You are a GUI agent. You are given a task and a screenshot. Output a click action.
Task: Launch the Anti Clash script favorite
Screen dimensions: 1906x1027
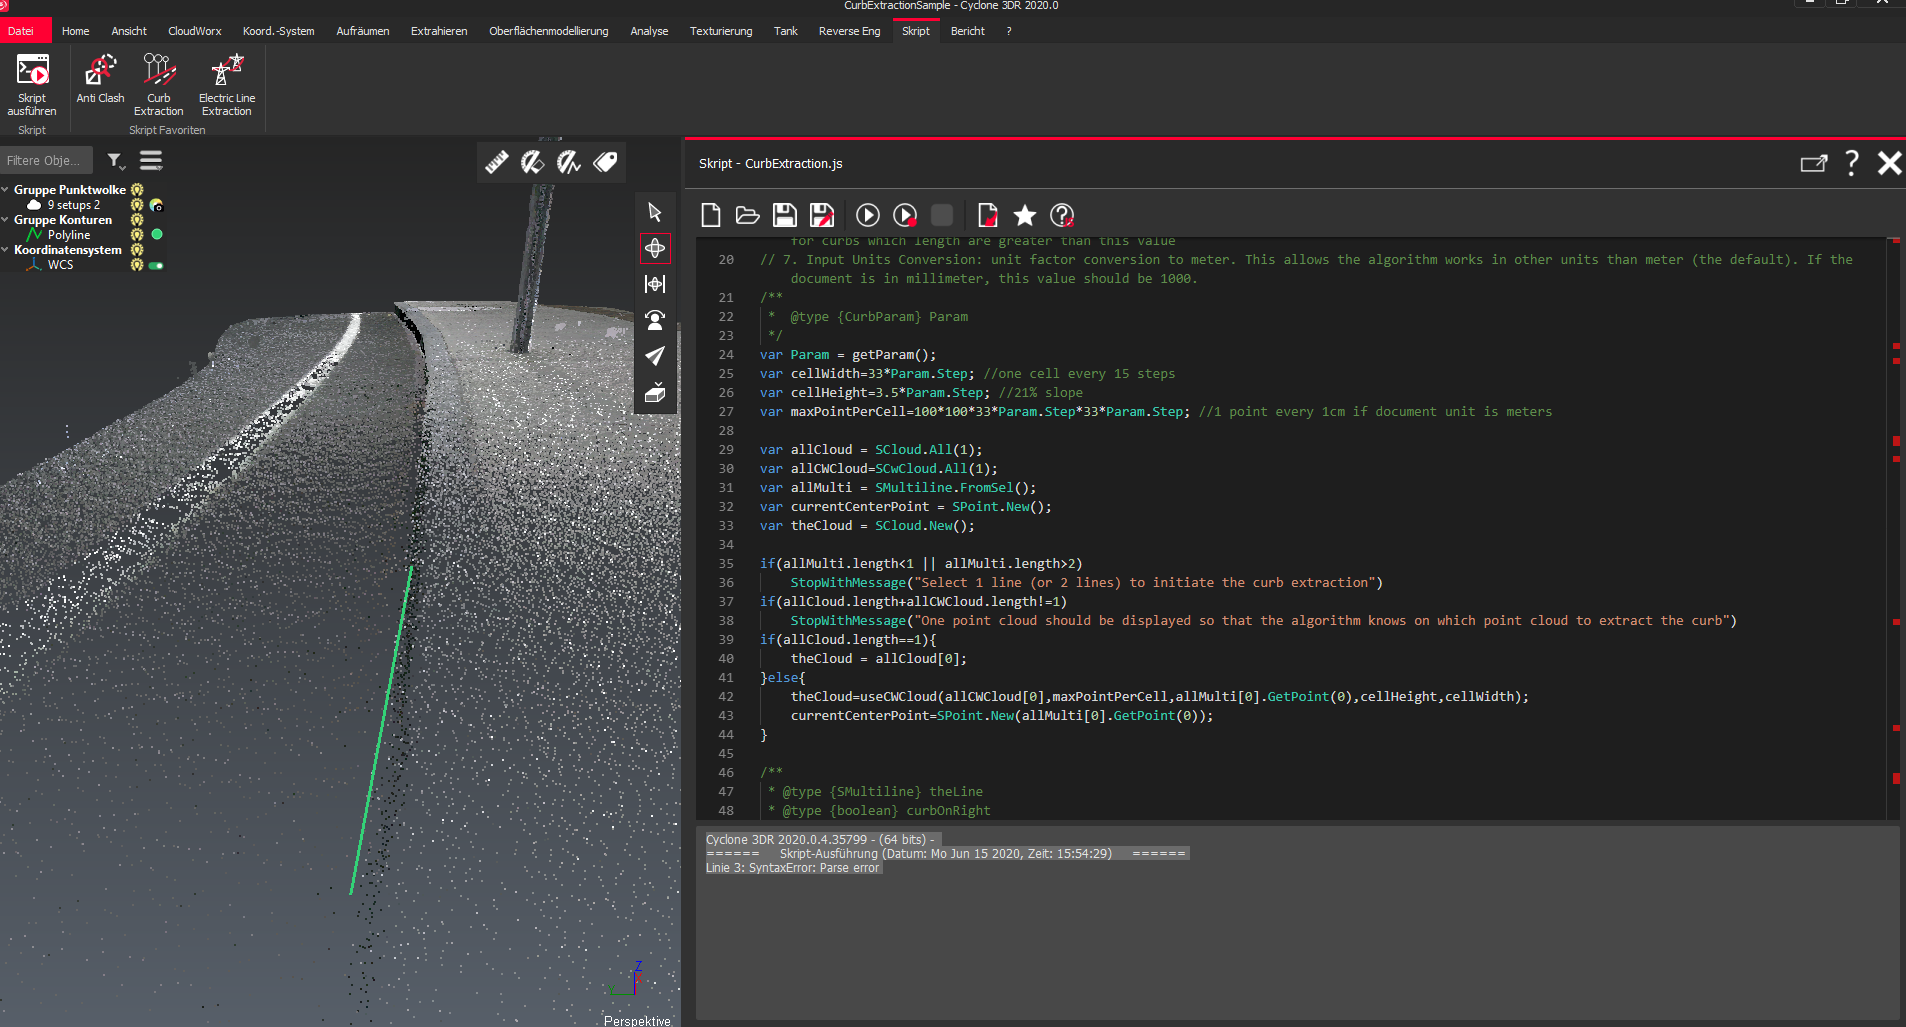[x=100, y=79]
